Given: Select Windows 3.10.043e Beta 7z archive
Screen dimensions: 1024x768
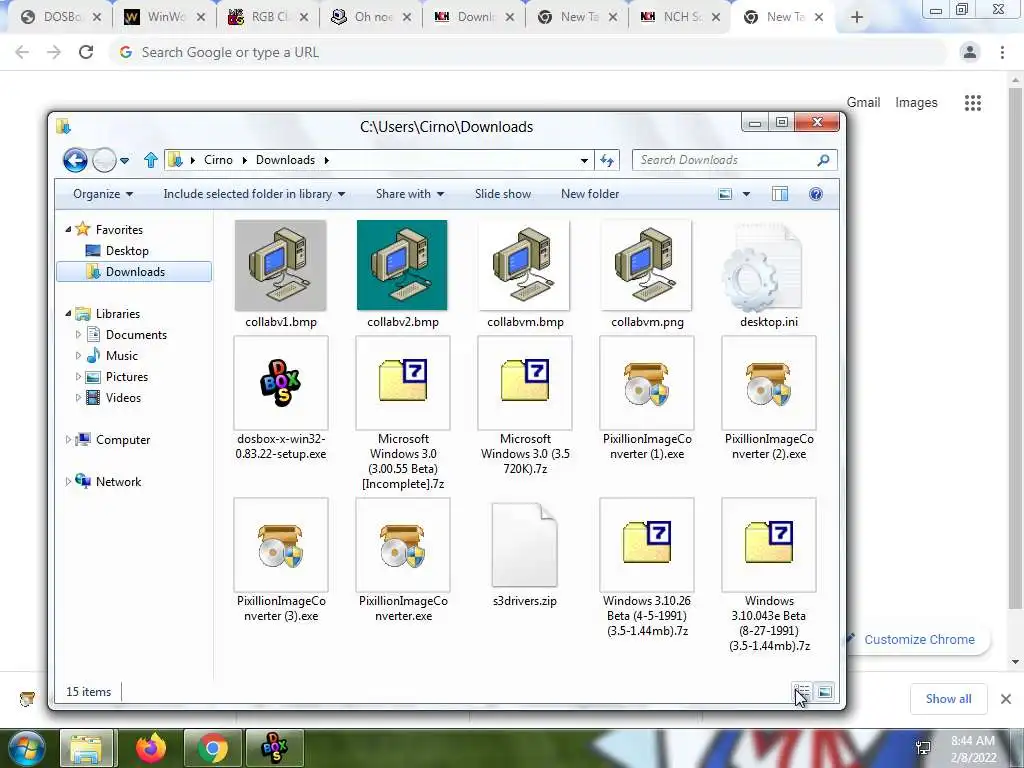Looking at the screenshot, I should [769, 545].
